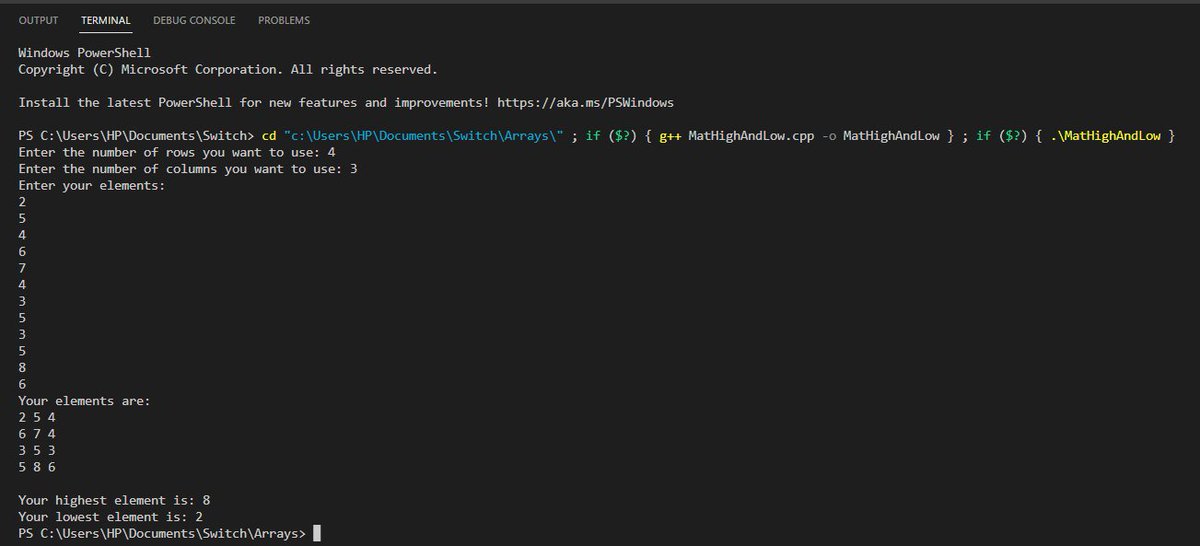Click the 'Enter your elements:' line
This screenshot has height=546, width=1200.
pos(92,186)
